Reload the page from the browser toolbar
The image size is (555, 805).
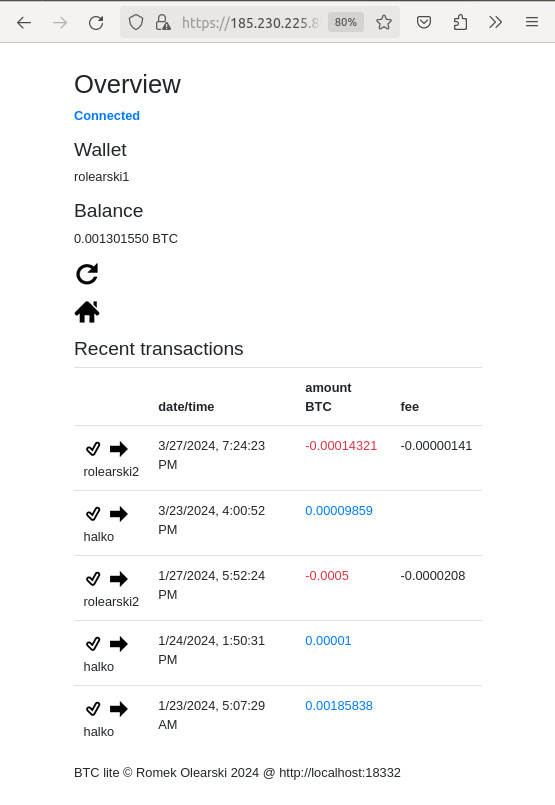pos(96,23)
